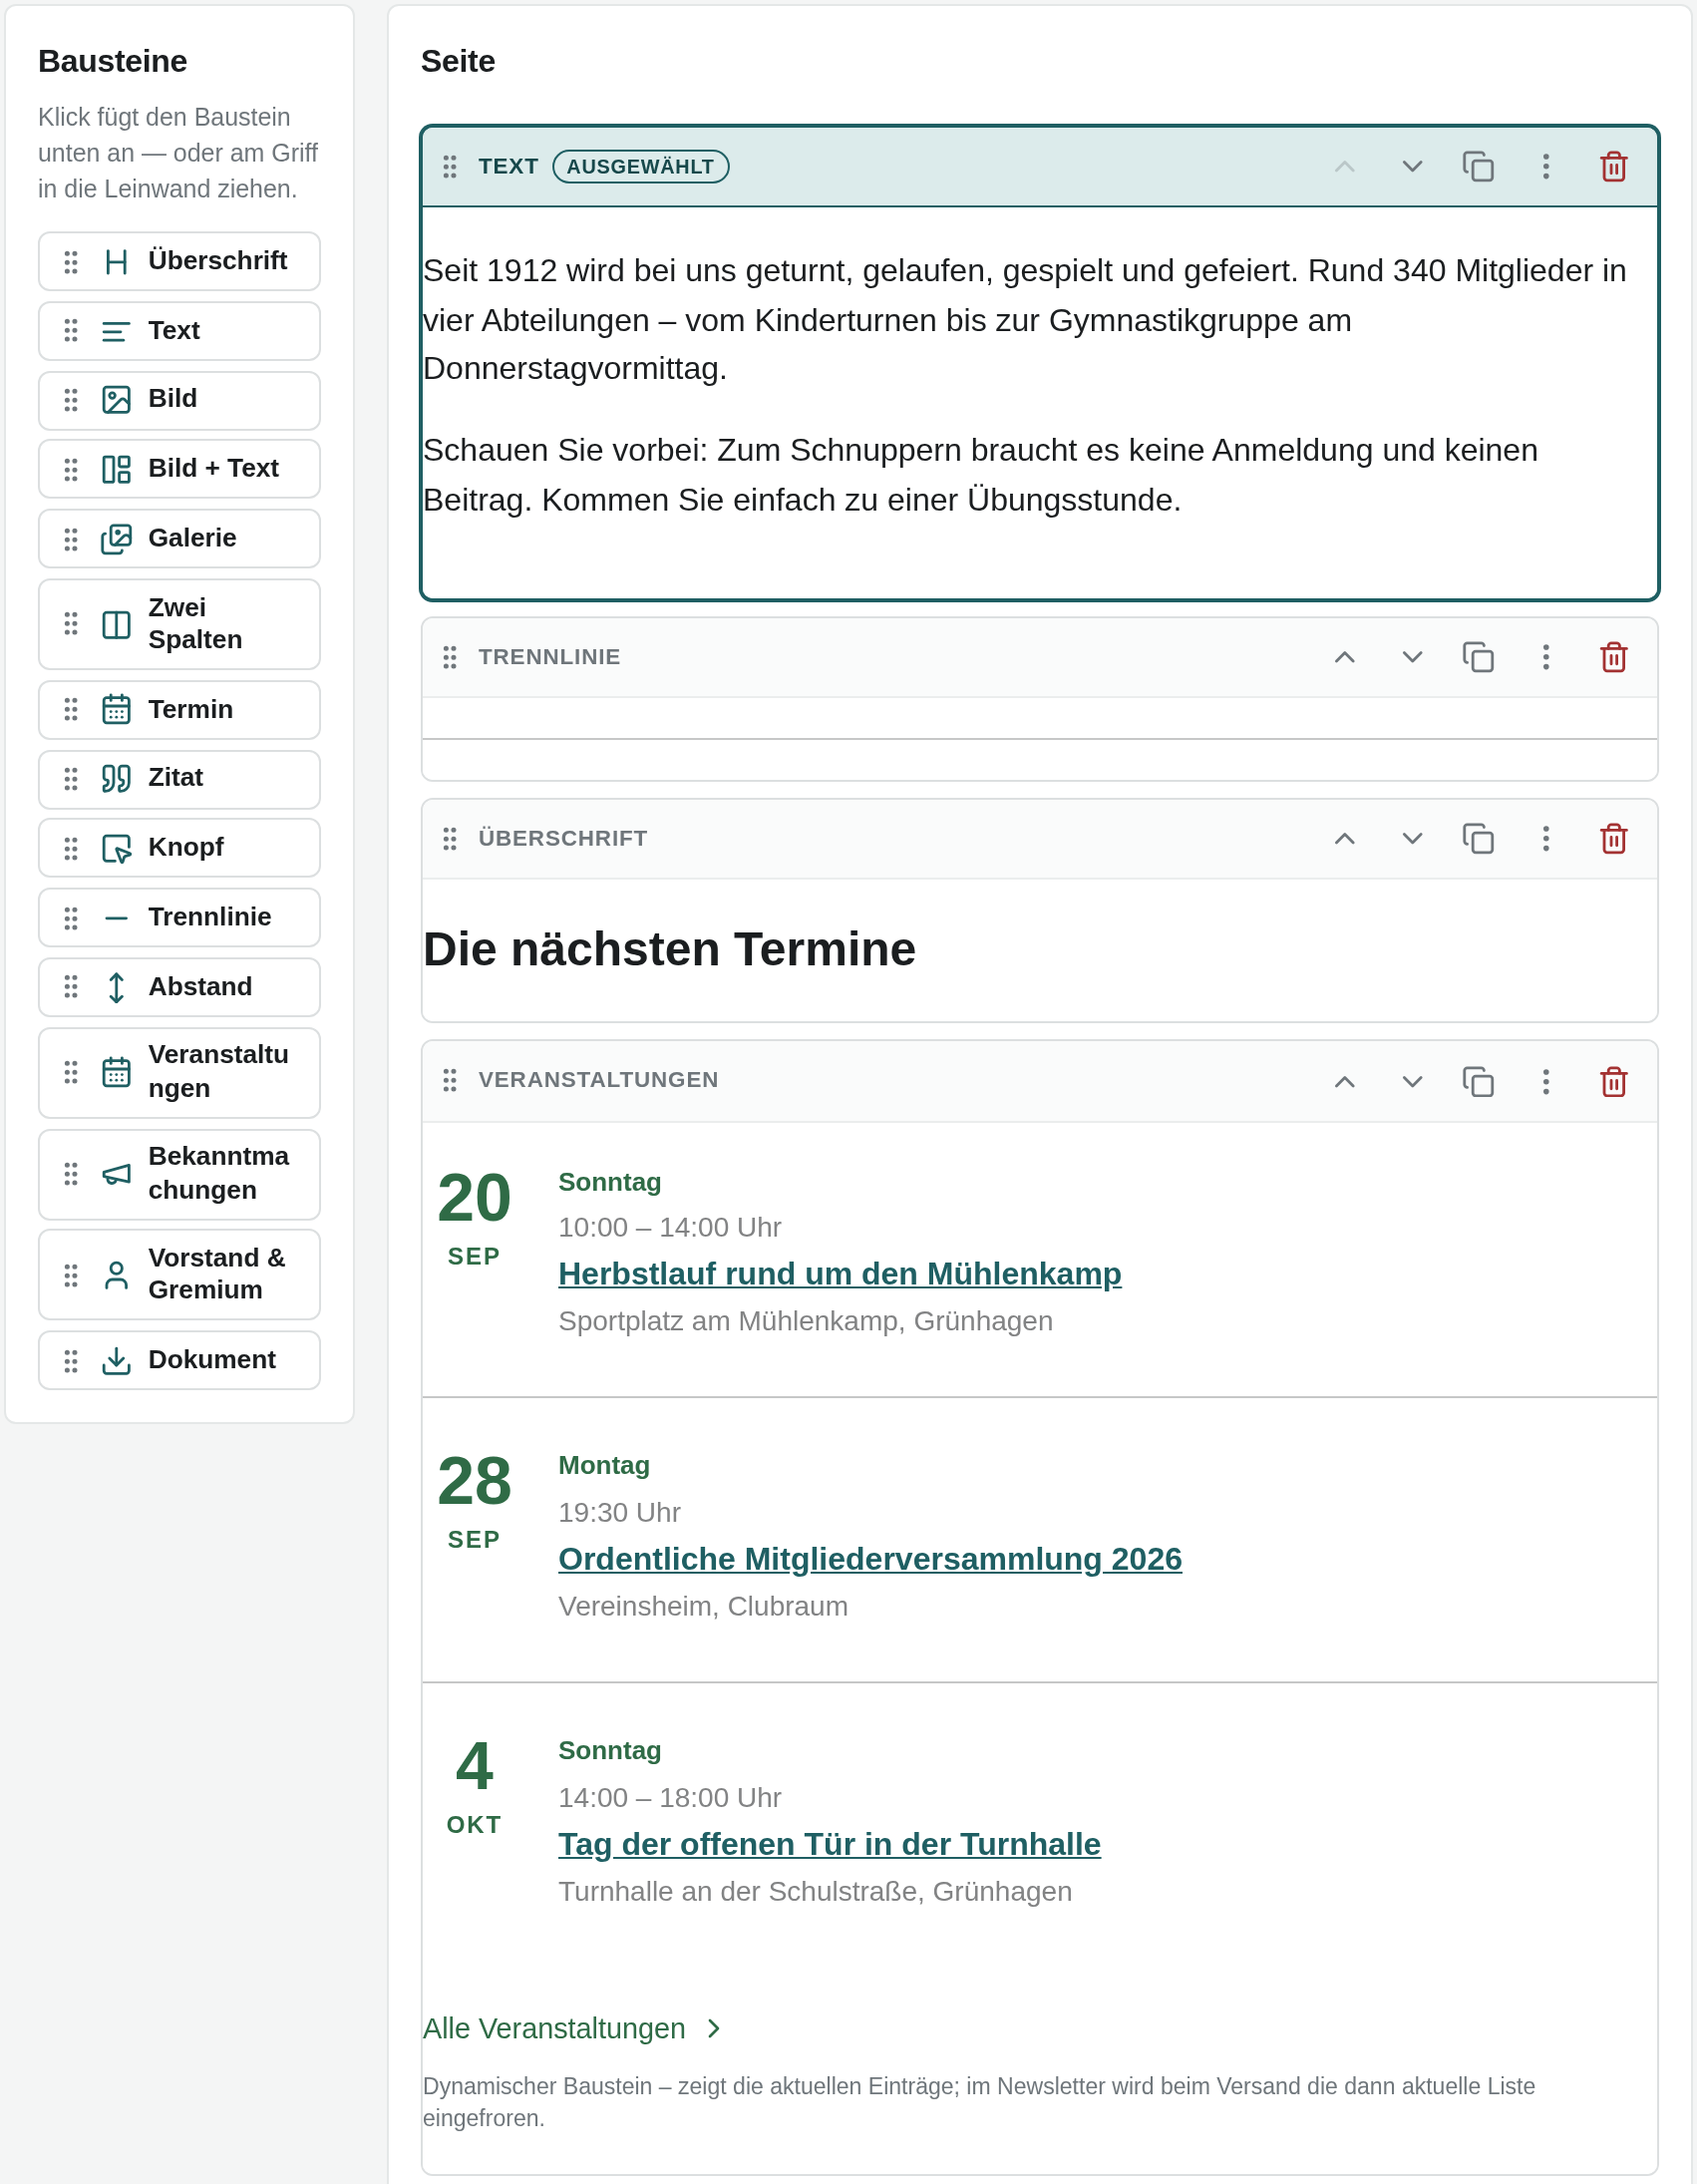Duplicate the Text block
The image size is (1697, 2184).
click(x=1478, y=167)
